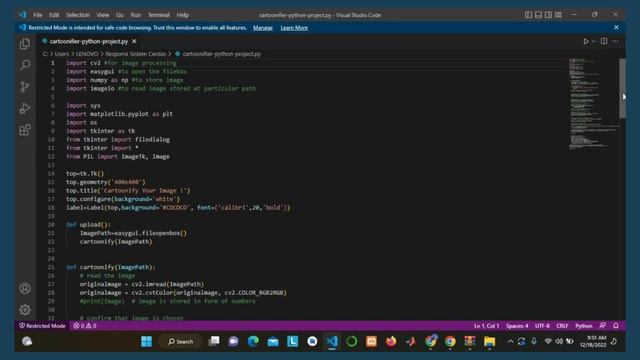The width and height of the screenshot is (640, 360).
Task: Open editor More Actions ellipsis
Action: pyautogui.click(x=616, y=41)
